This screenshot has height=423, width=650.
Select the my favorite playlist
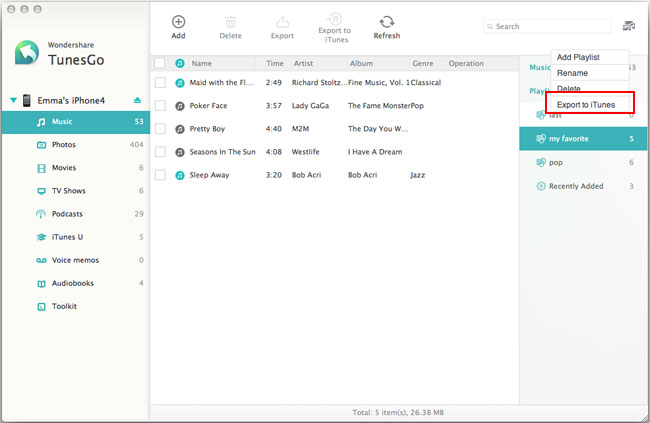[583, 139]
